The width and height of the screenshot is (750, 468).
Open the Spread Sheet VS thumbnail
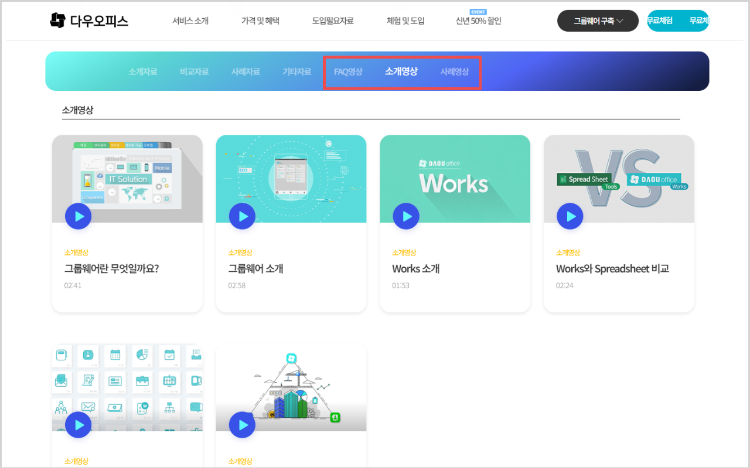click(619, 178)
